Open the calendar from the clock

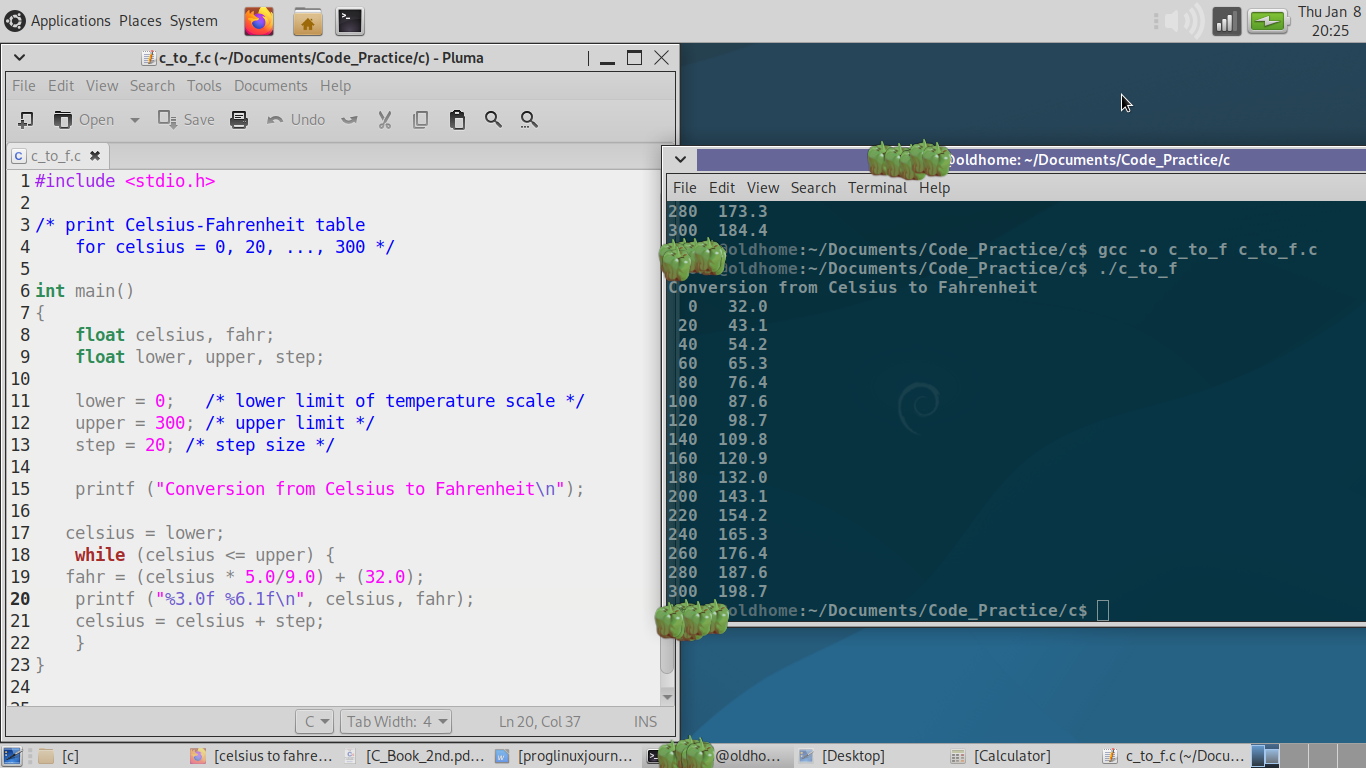(1330, 21)
